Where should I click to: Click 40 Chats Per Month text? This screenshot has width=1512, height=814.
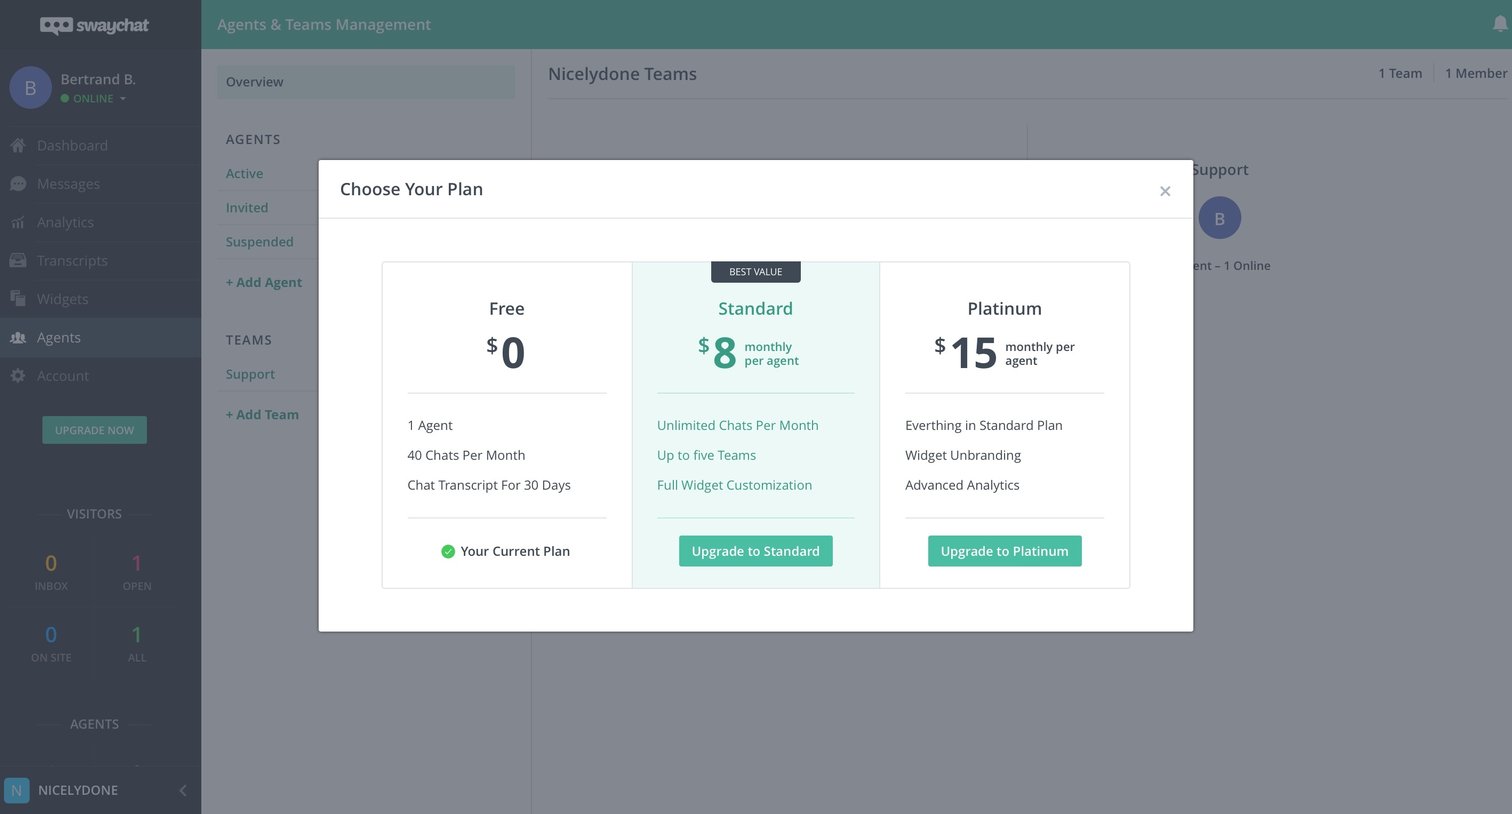point(466,455)
